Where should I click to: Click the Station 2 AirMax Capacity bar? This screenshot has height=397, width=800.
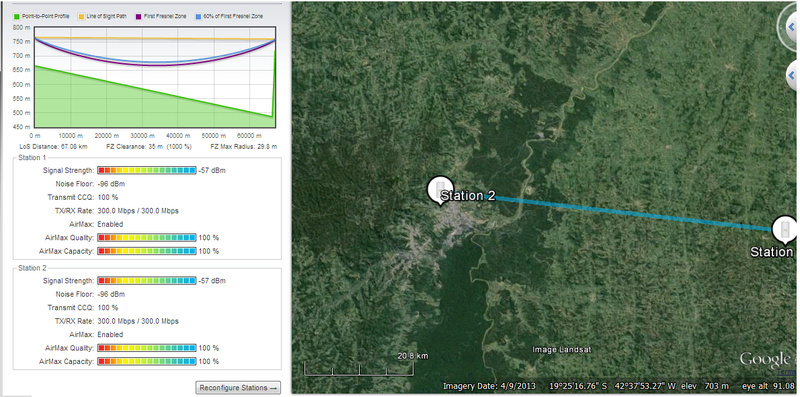point(146,361)
